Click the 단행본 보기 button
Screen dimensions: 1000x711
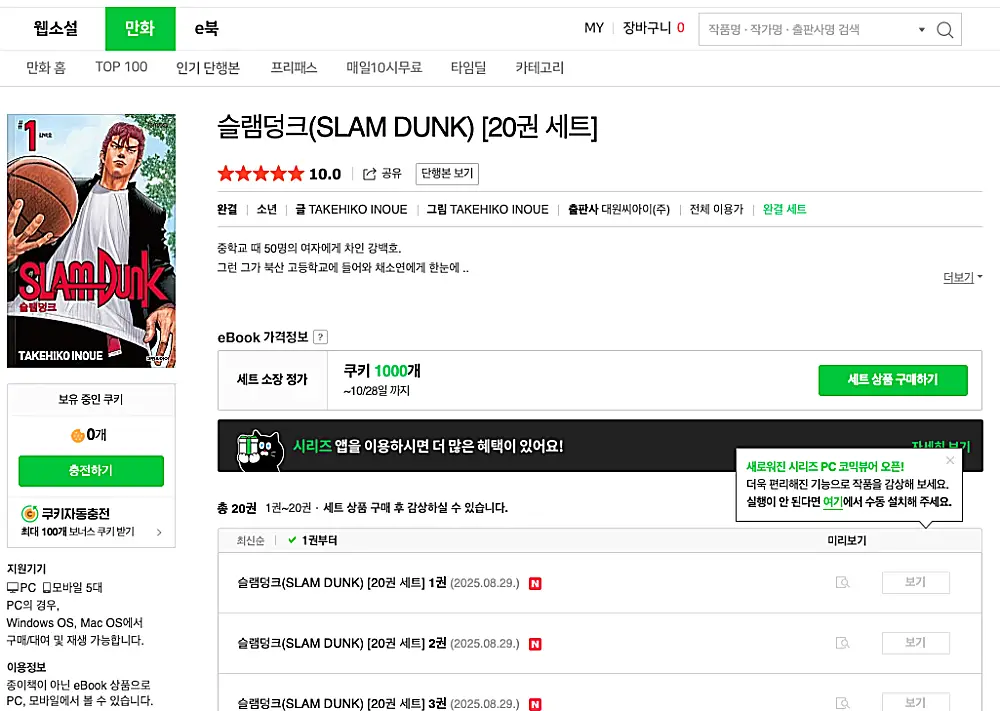click(x=447, y=173)
